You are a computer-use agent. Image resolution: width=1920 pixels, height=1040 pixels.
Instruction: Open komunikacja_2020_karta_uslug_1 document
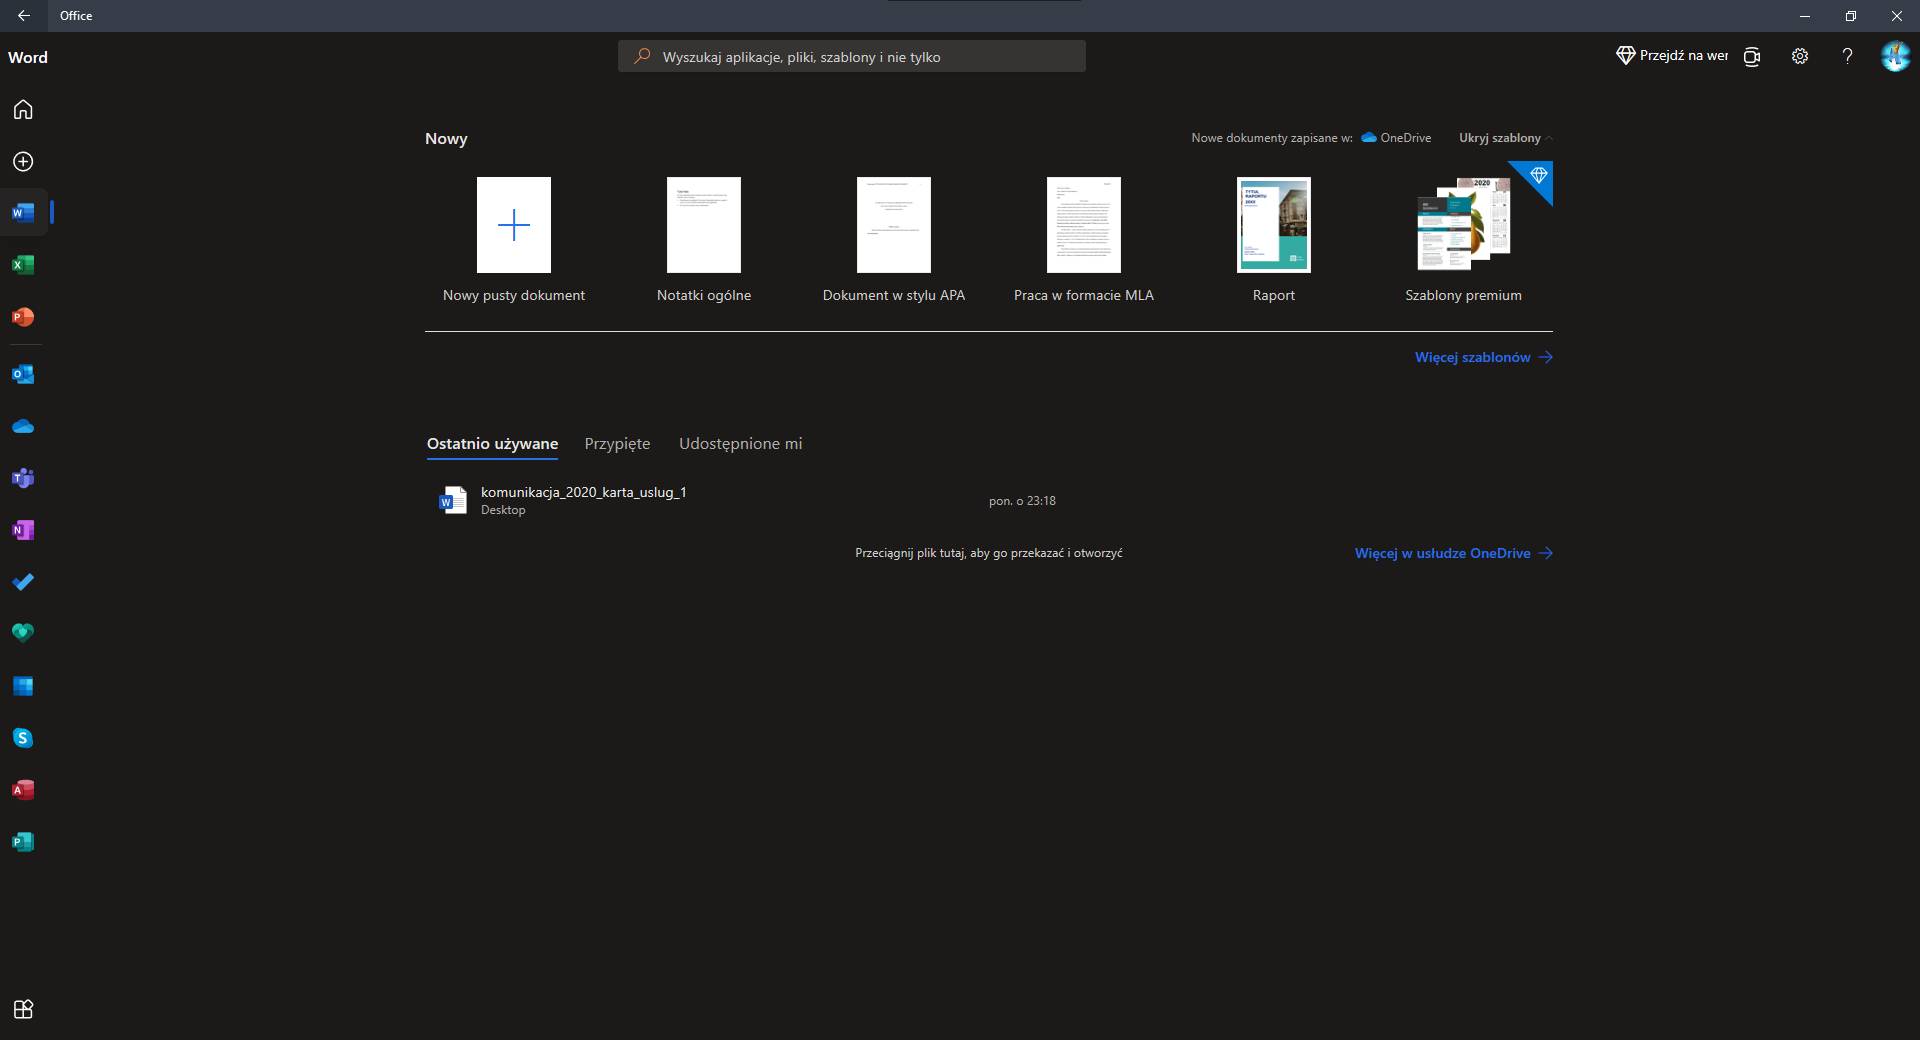[583, 492]
